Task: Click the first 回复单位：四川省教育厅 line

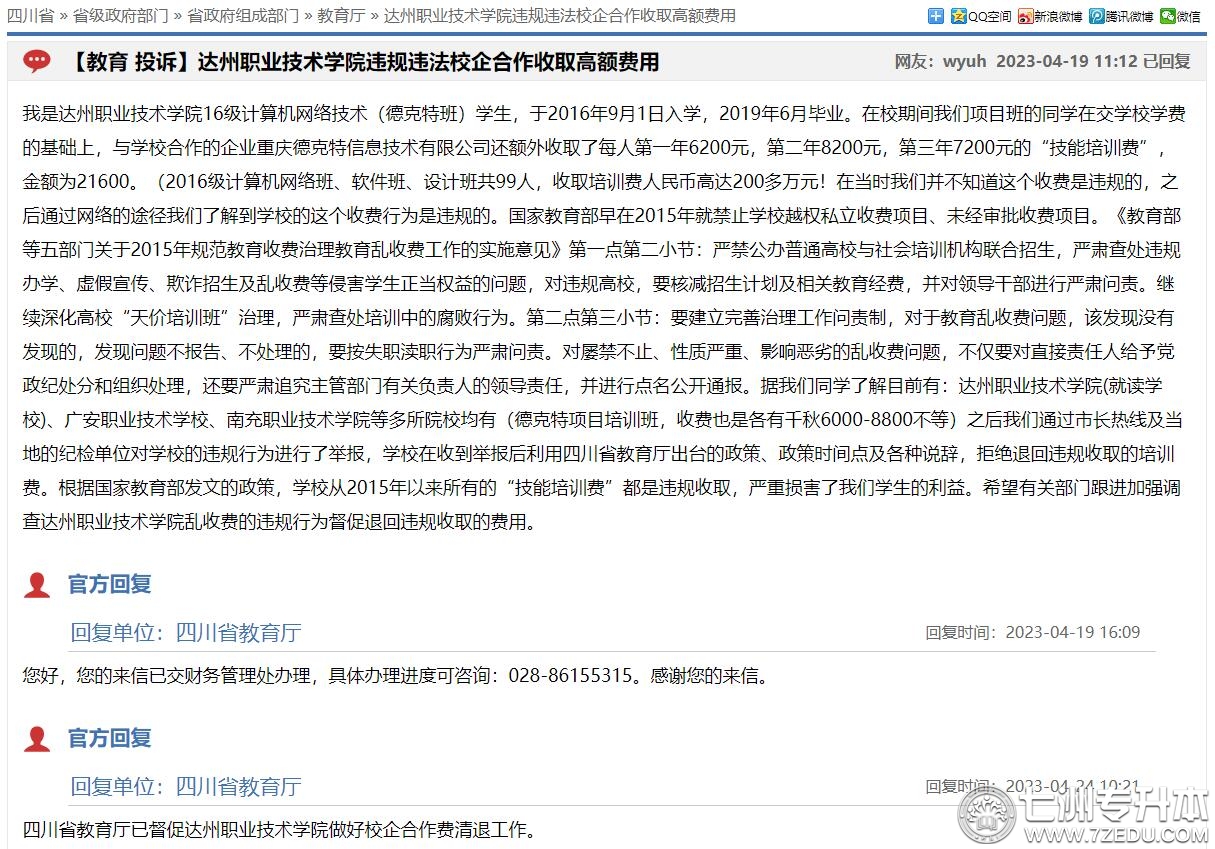Action: [x=185, y=633]
